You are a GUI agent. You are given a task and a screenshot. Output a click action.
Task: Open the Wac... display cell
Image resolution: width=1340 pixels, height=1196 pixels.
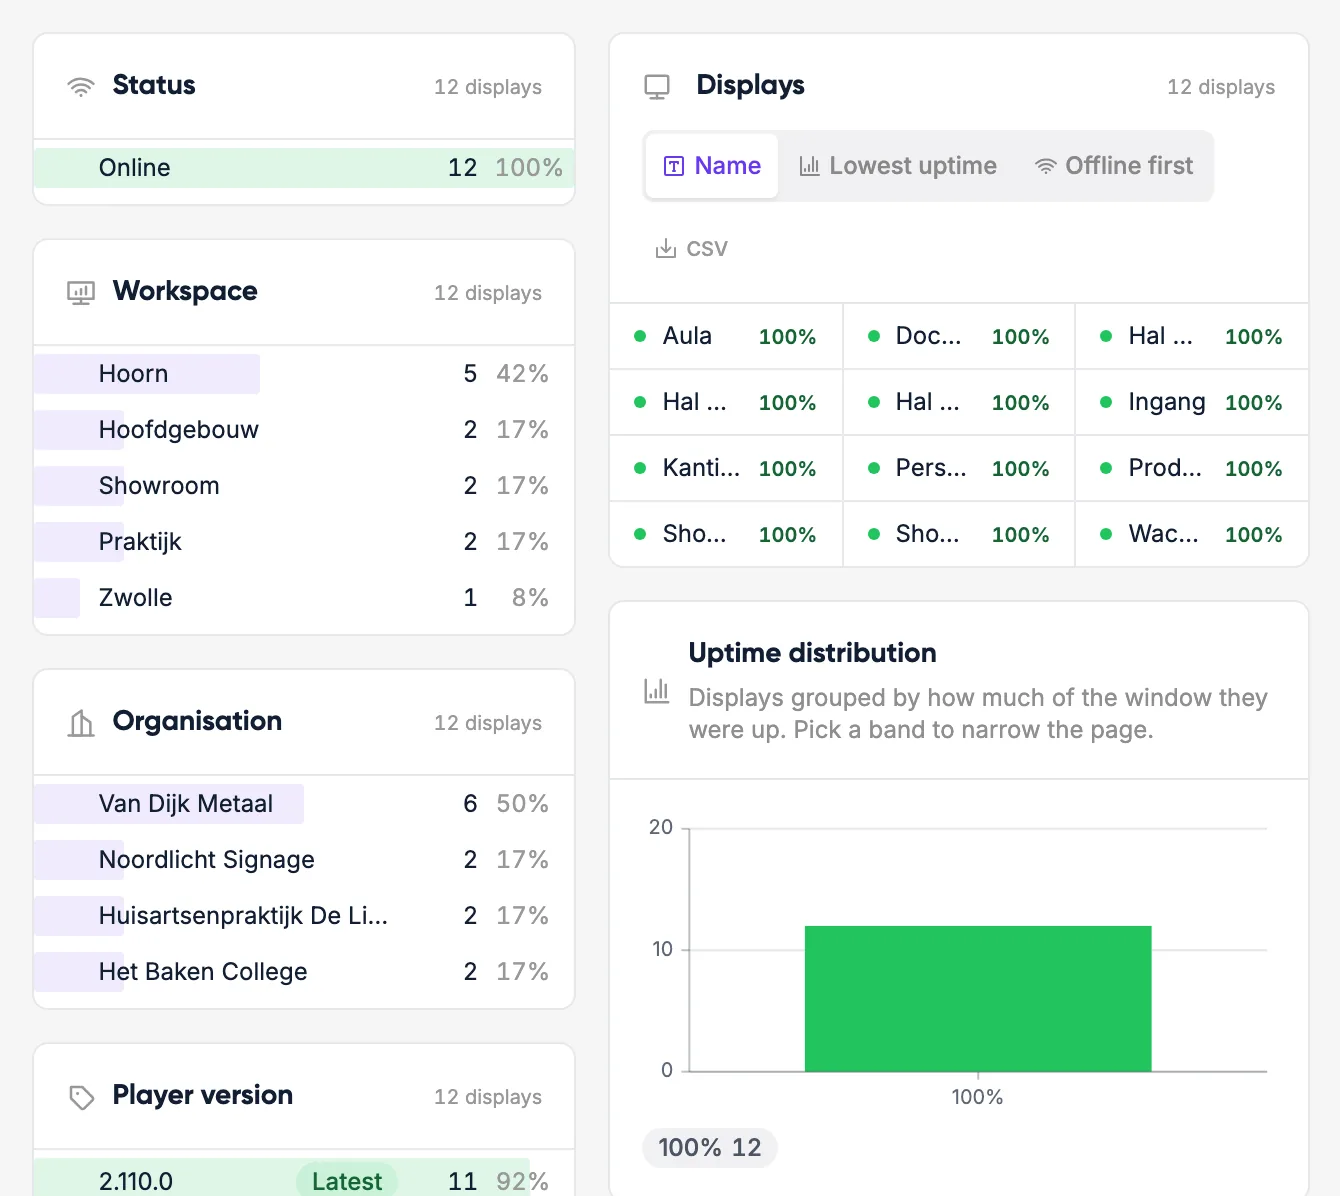point(1192,534)
